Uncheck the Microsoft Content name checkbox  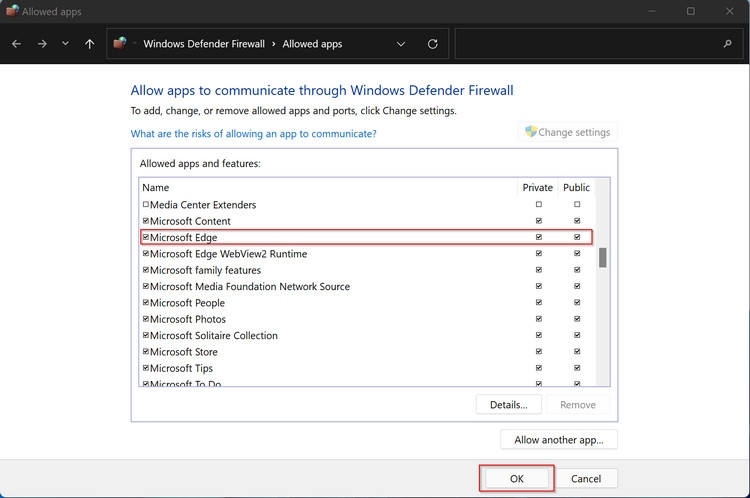[146, 221]
